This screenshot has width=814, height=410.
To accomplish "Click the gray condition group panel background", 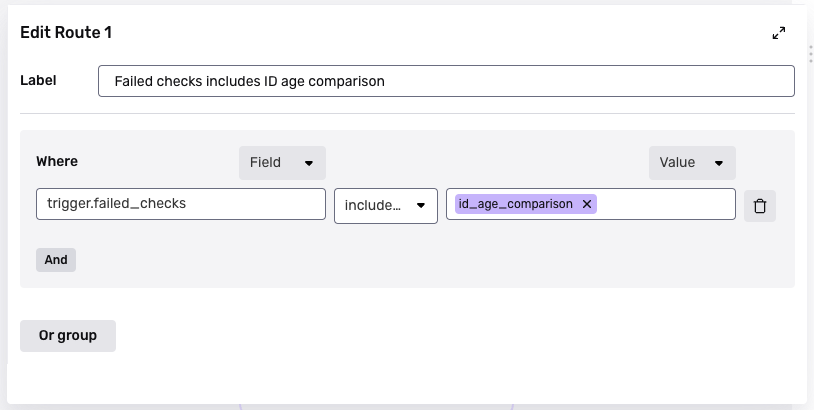I will pos(450,260).
